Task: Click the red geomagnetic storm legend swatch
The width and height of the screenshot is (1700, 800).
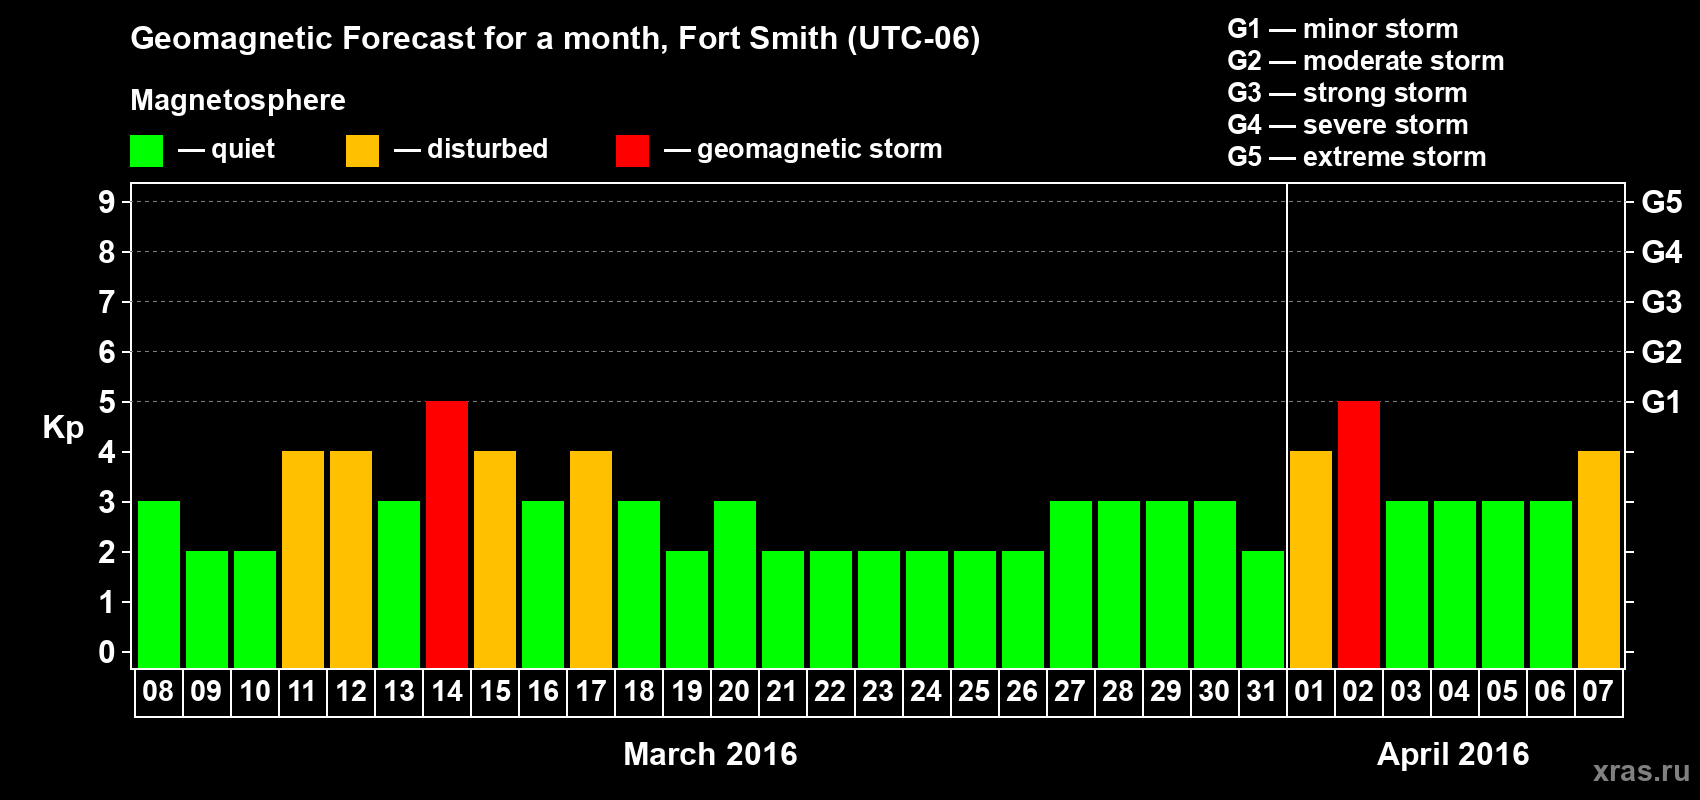Action: point(633,151)
